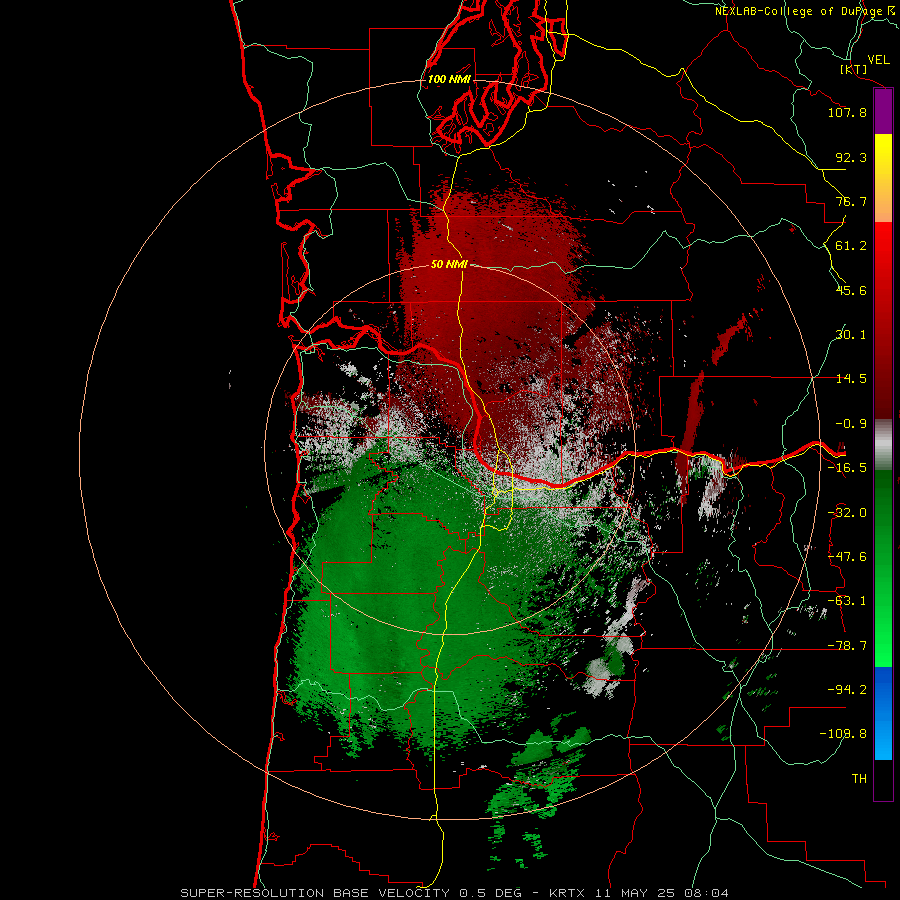Click the [KT] units label

(x=854, y=69)
